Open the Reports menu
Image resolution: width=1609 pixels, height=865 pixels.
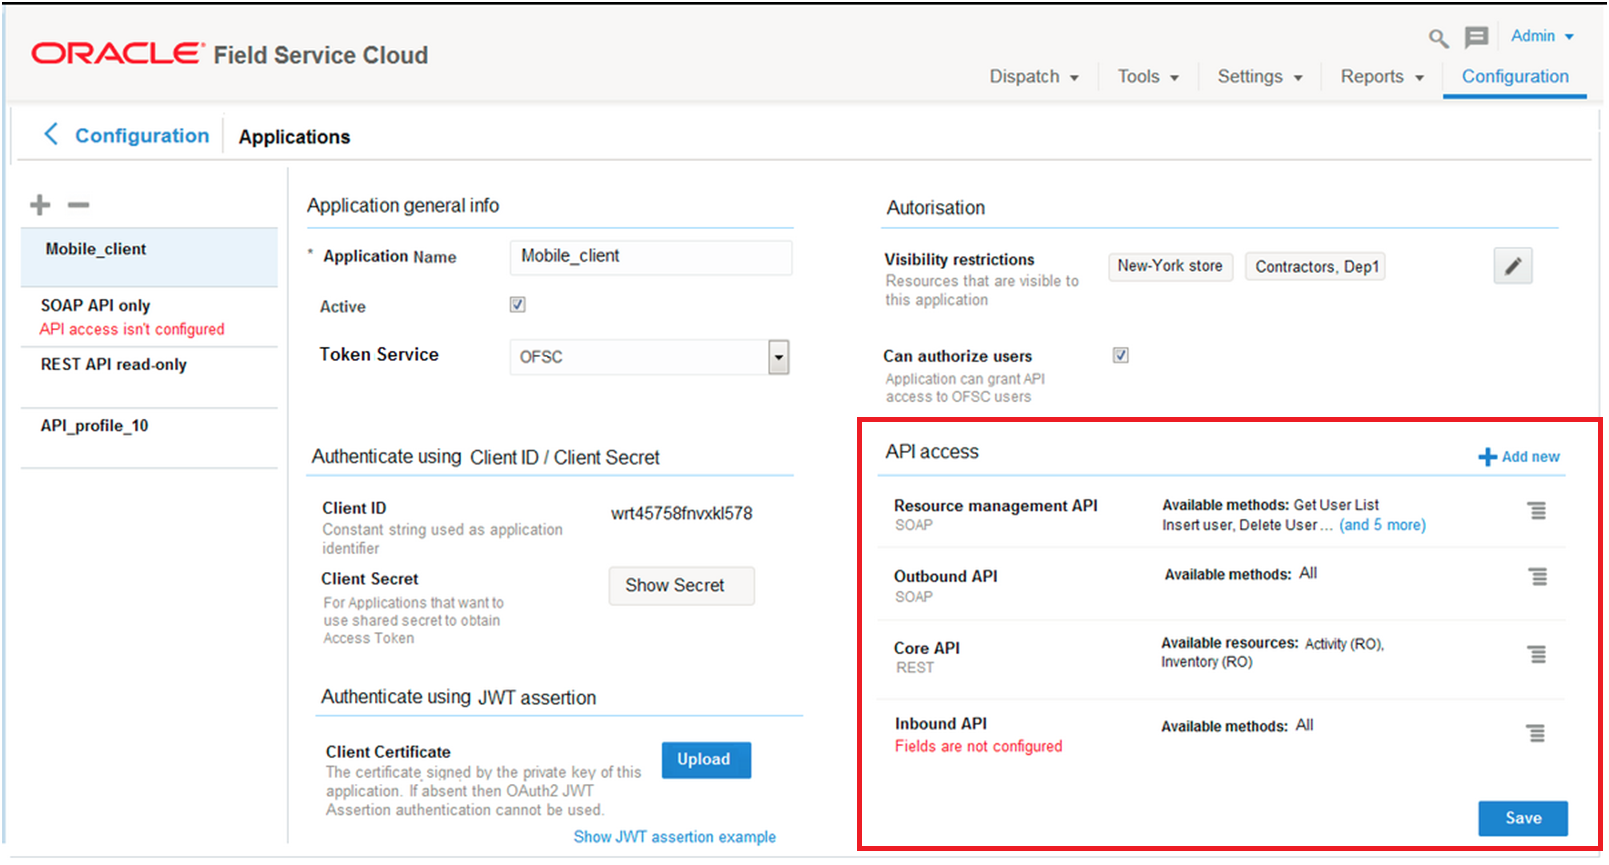1381,77
